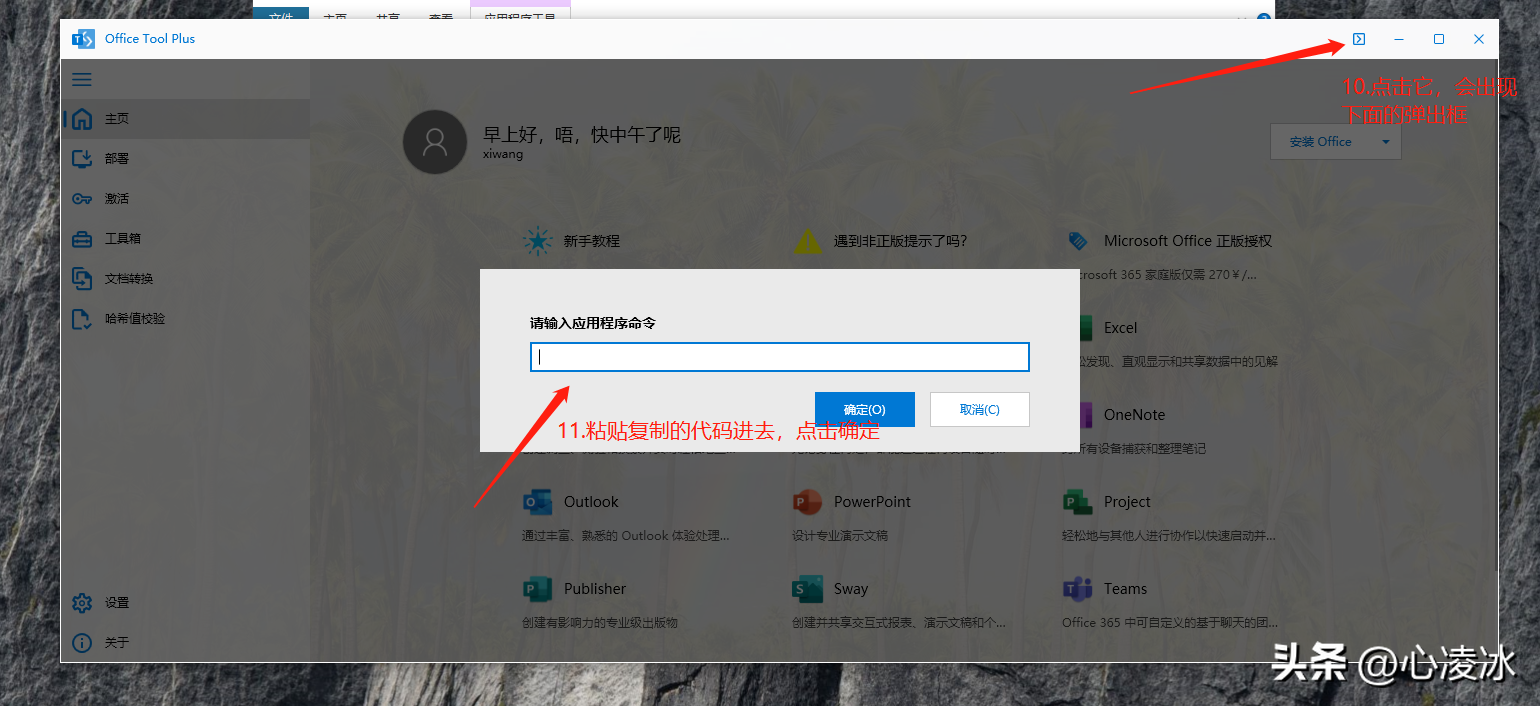
Task: Open the 激活 page in sidebar
Action: tap(185, 199)
